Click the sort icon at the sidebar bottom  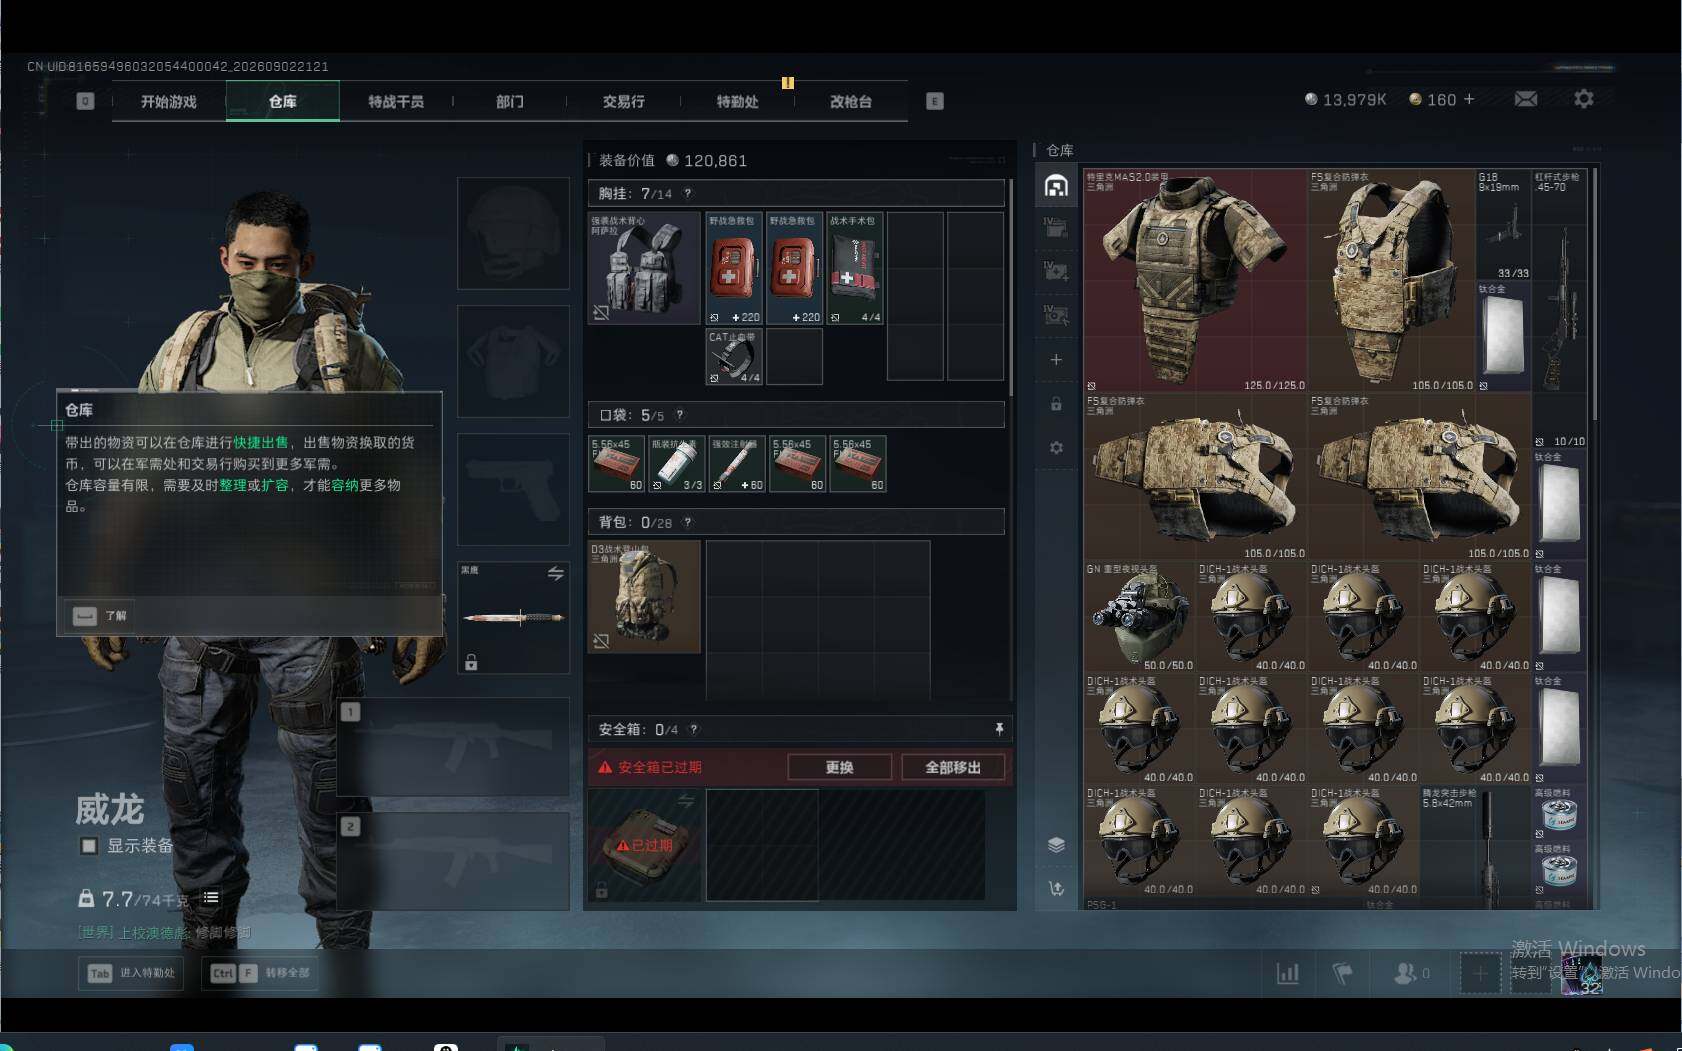pyautogui.click(x=1056, y=888)
